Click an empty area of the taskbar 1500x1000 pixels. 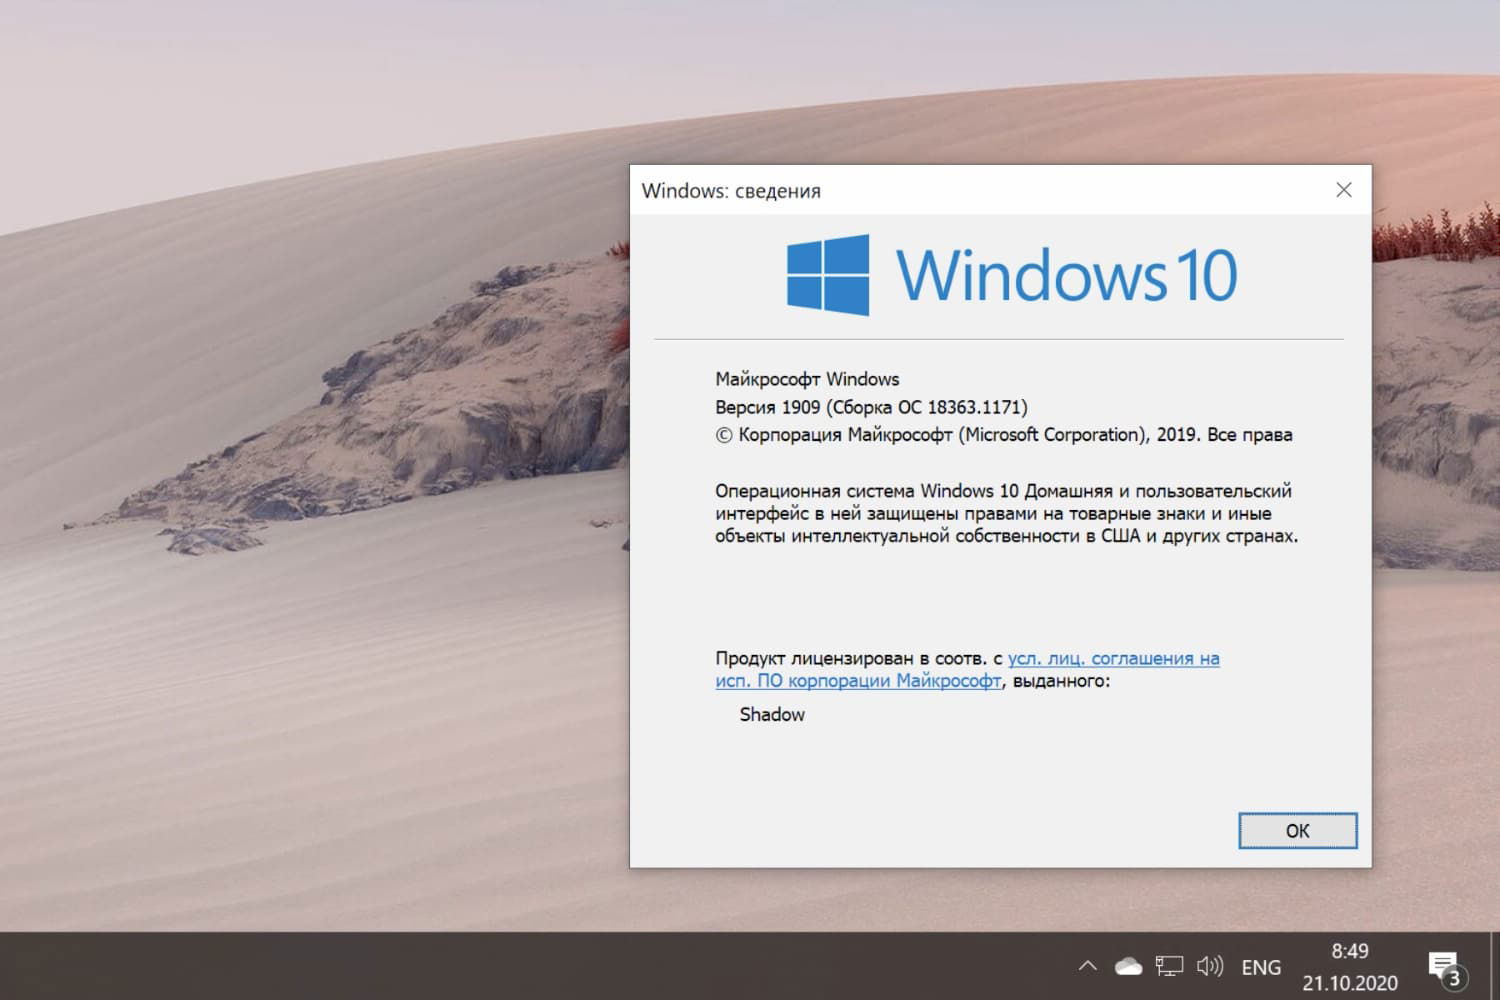coord(500,966)
